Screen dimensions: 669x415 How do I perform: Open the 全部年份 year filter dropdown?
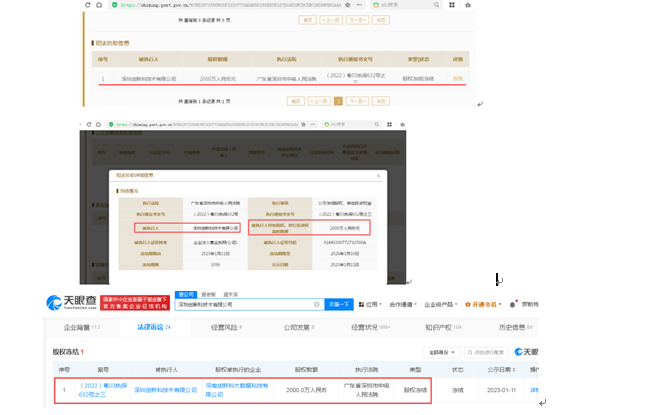click(x=442, y=352)
